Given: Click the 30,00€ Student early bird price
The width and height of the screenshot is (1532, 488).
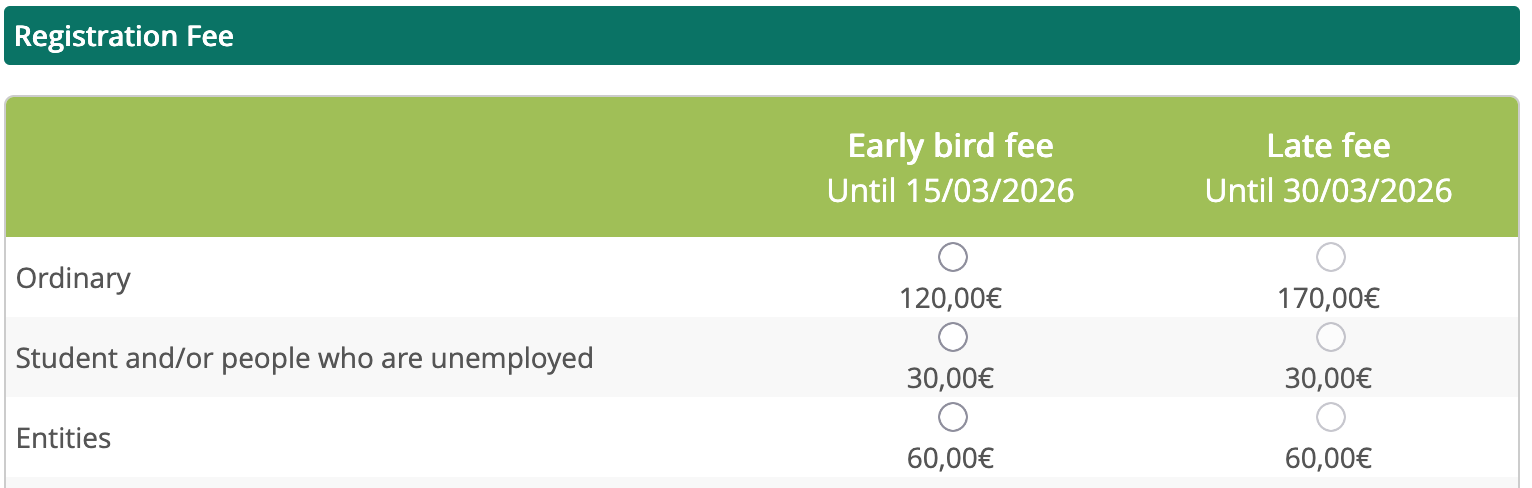Looking at the screenshot, I should click(x=950, y=378).
